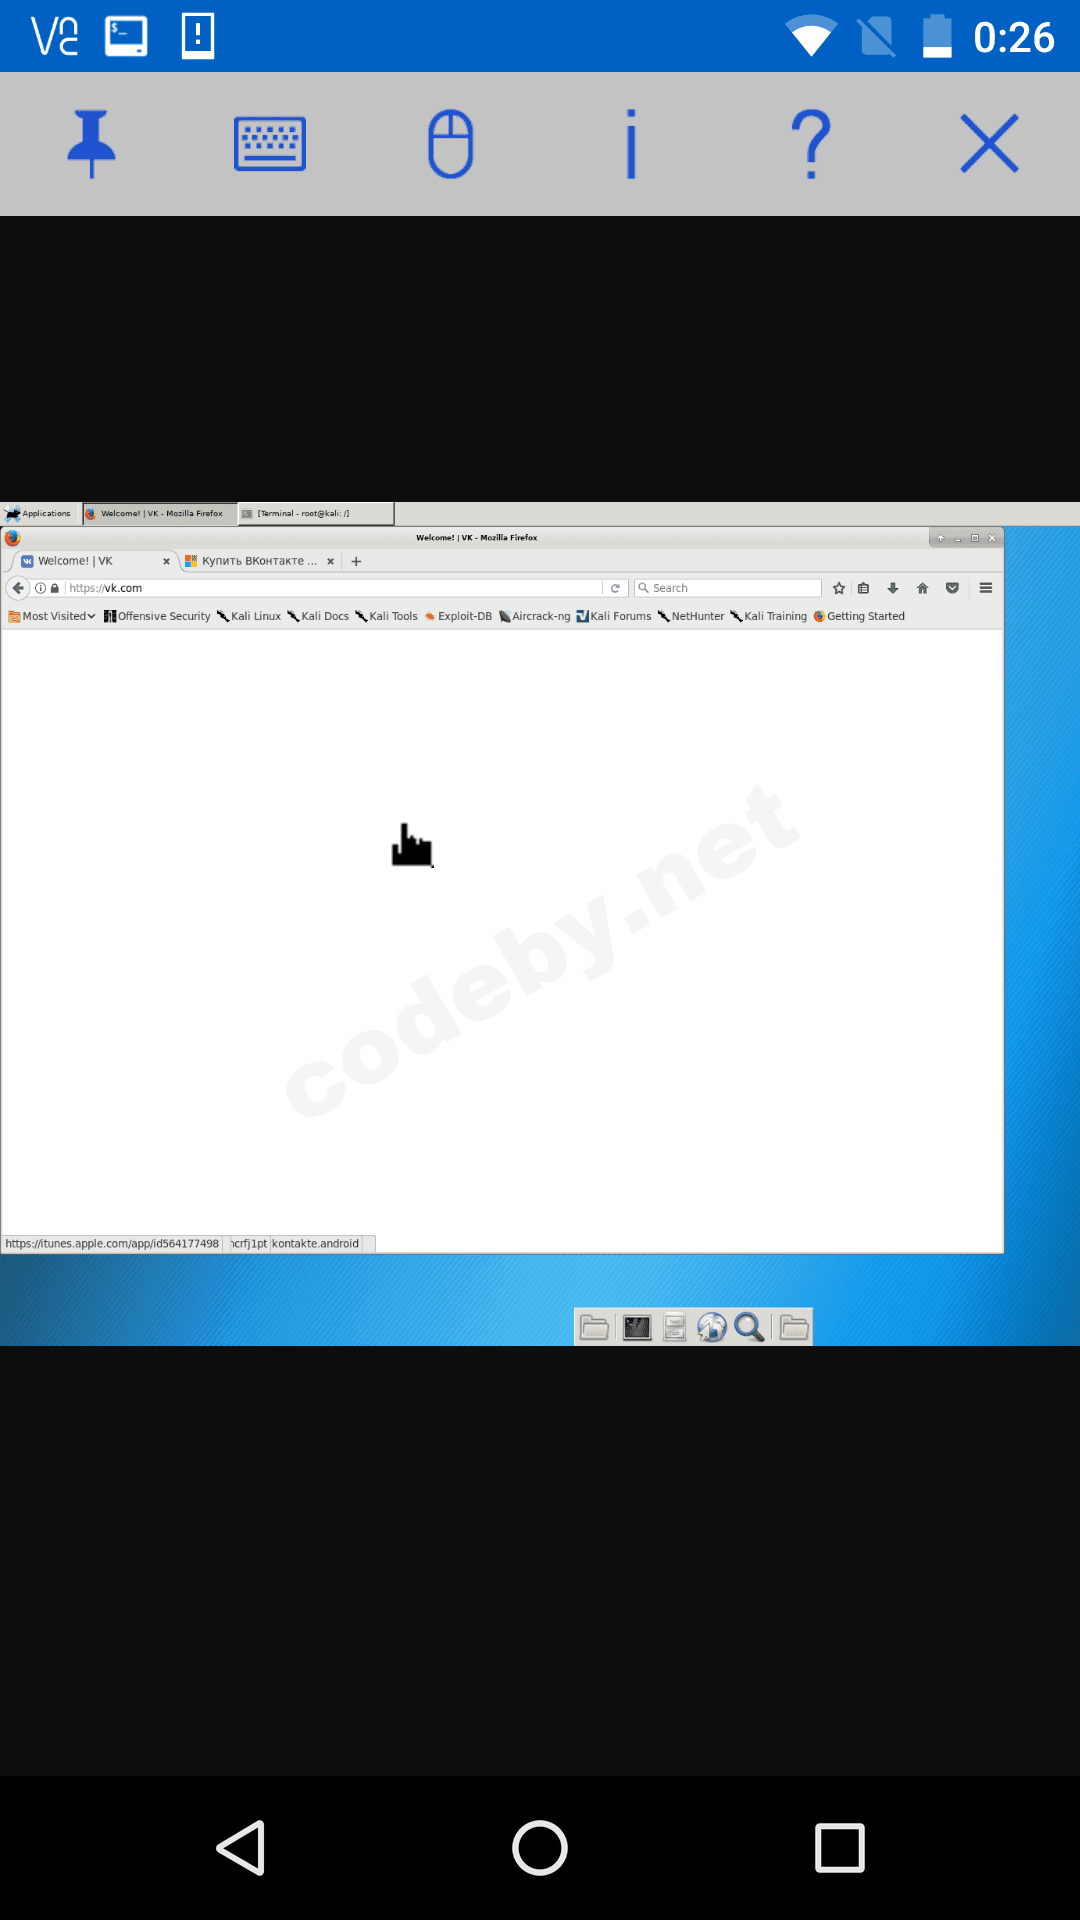Close the VNC session with the X icon
The height and width of the screenshot is (1920, 1080).
[x=990, y=144]
